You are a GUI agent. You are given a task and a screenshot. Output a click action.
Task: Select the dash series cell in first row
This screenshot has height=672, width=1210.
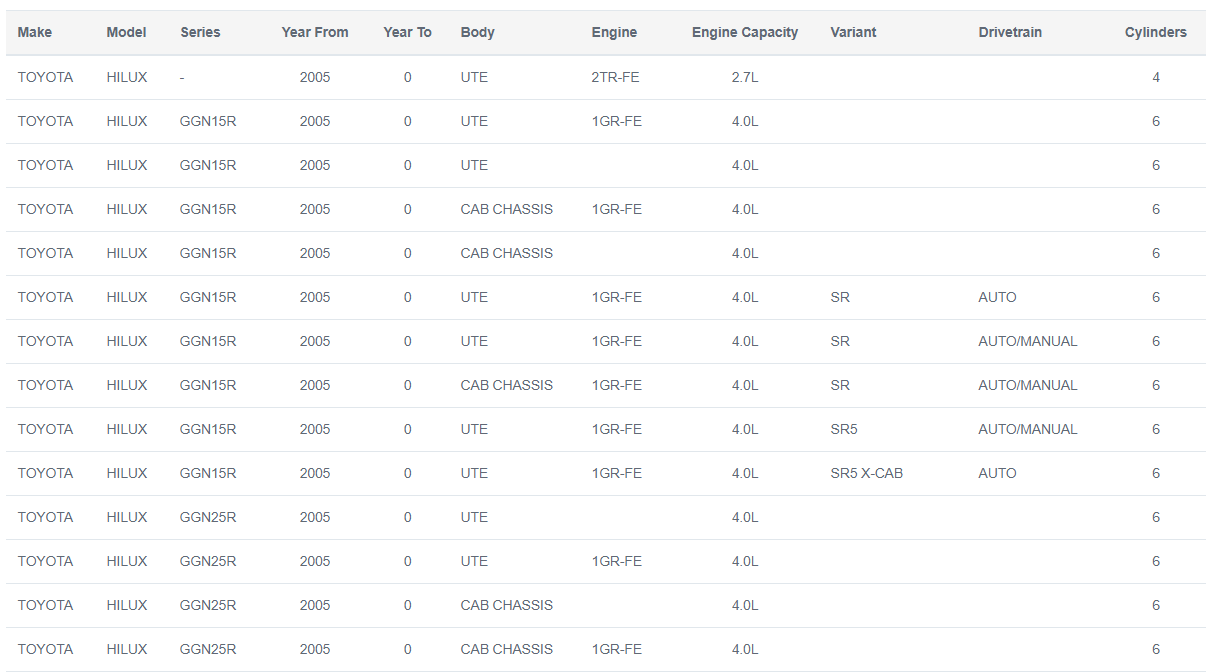pos(182,77)
